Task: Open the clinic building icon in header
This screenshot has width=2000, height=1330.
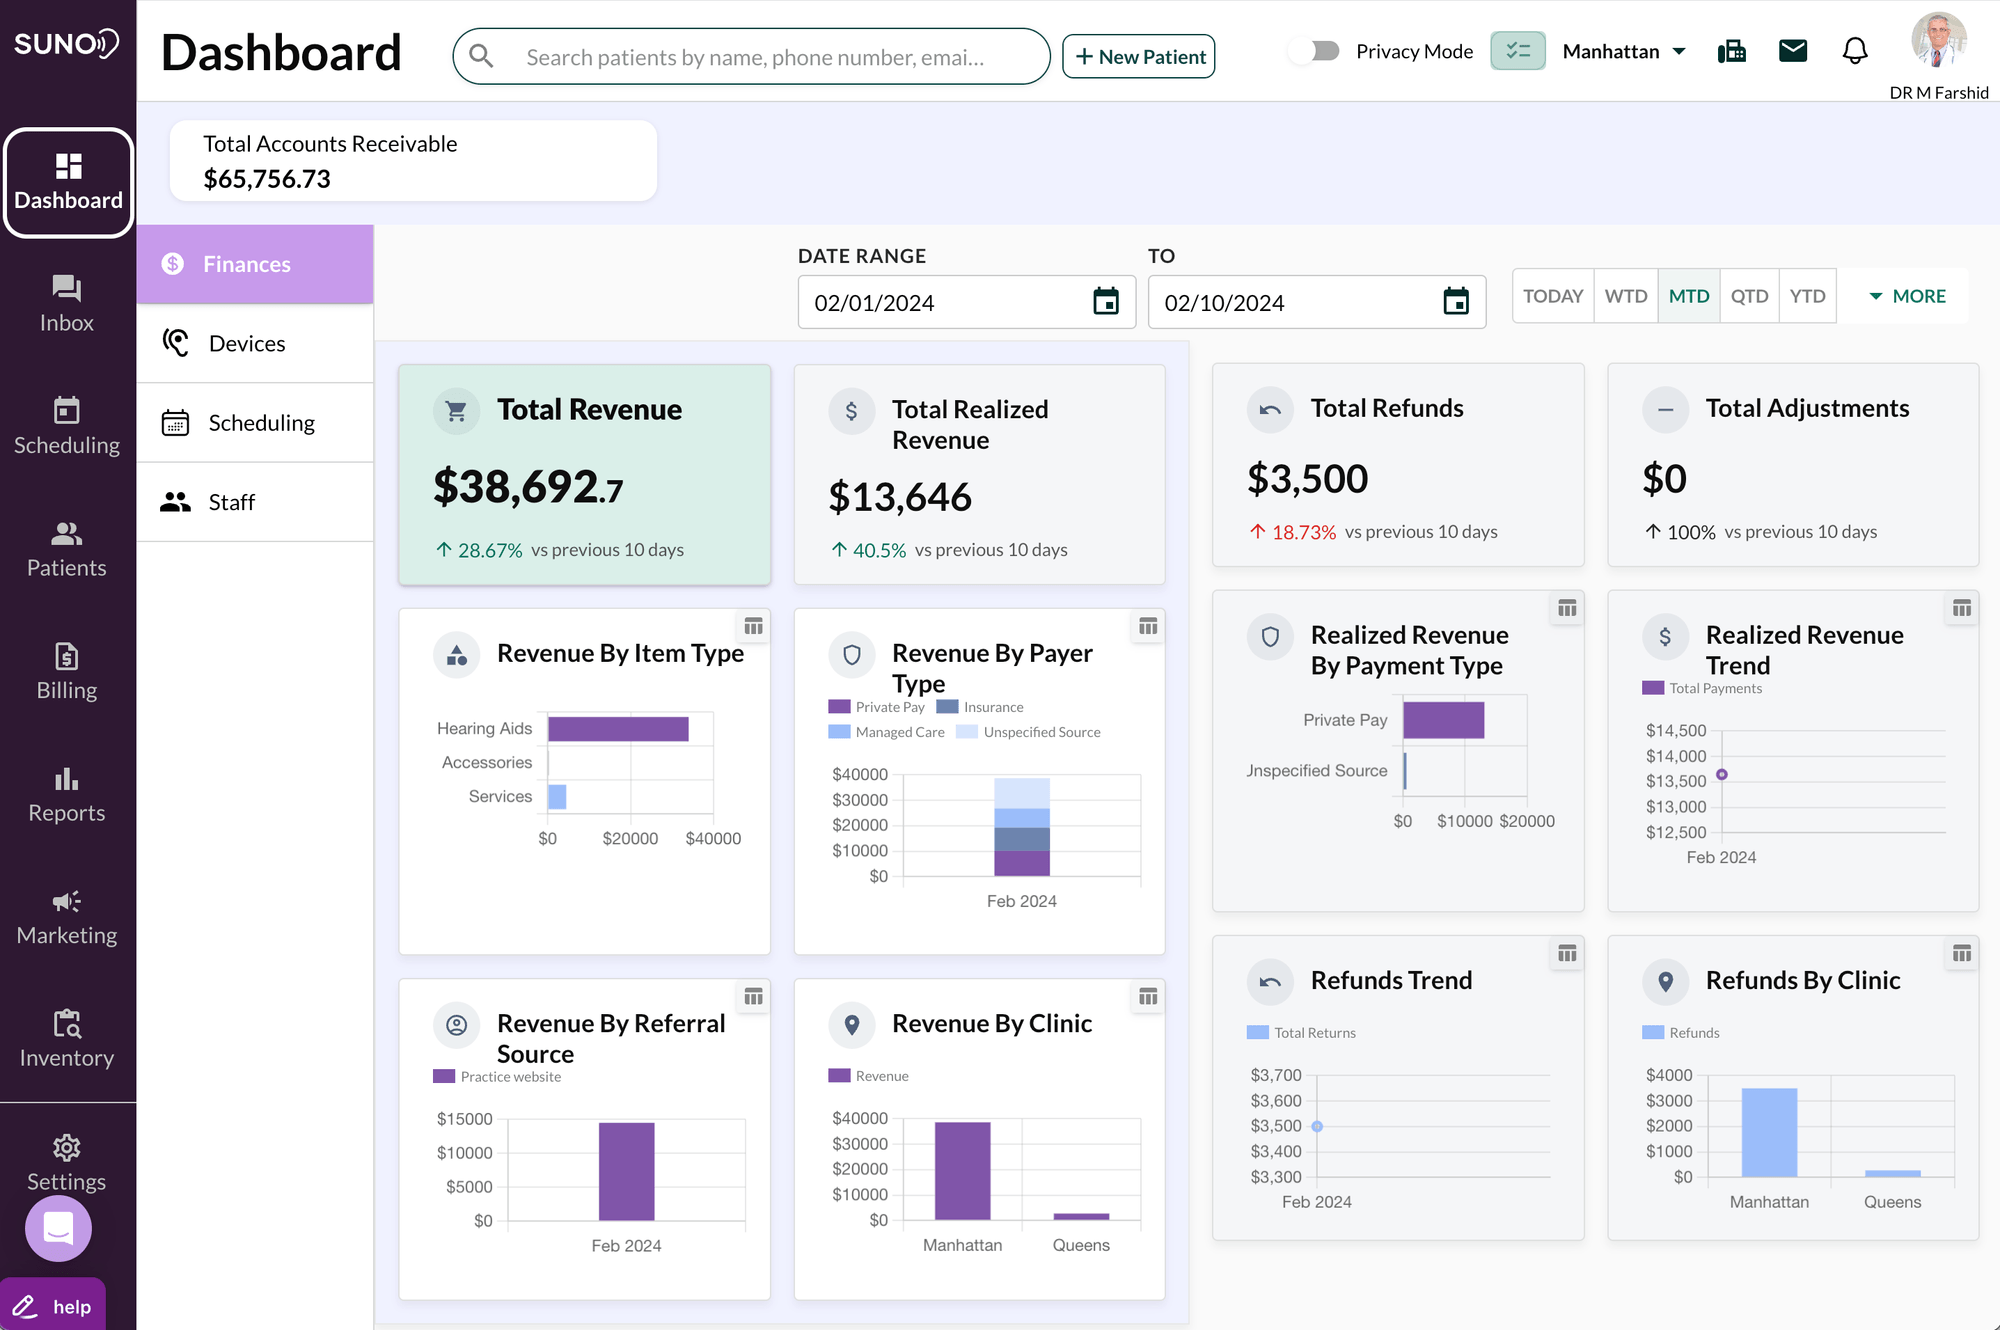Action: click(x=1731, y=51)
